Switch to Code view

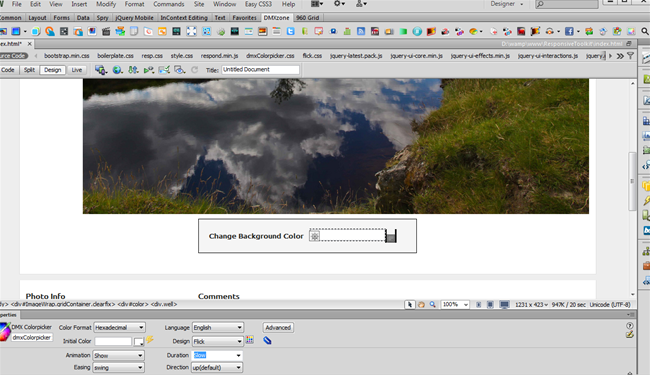tap(7, 70)
